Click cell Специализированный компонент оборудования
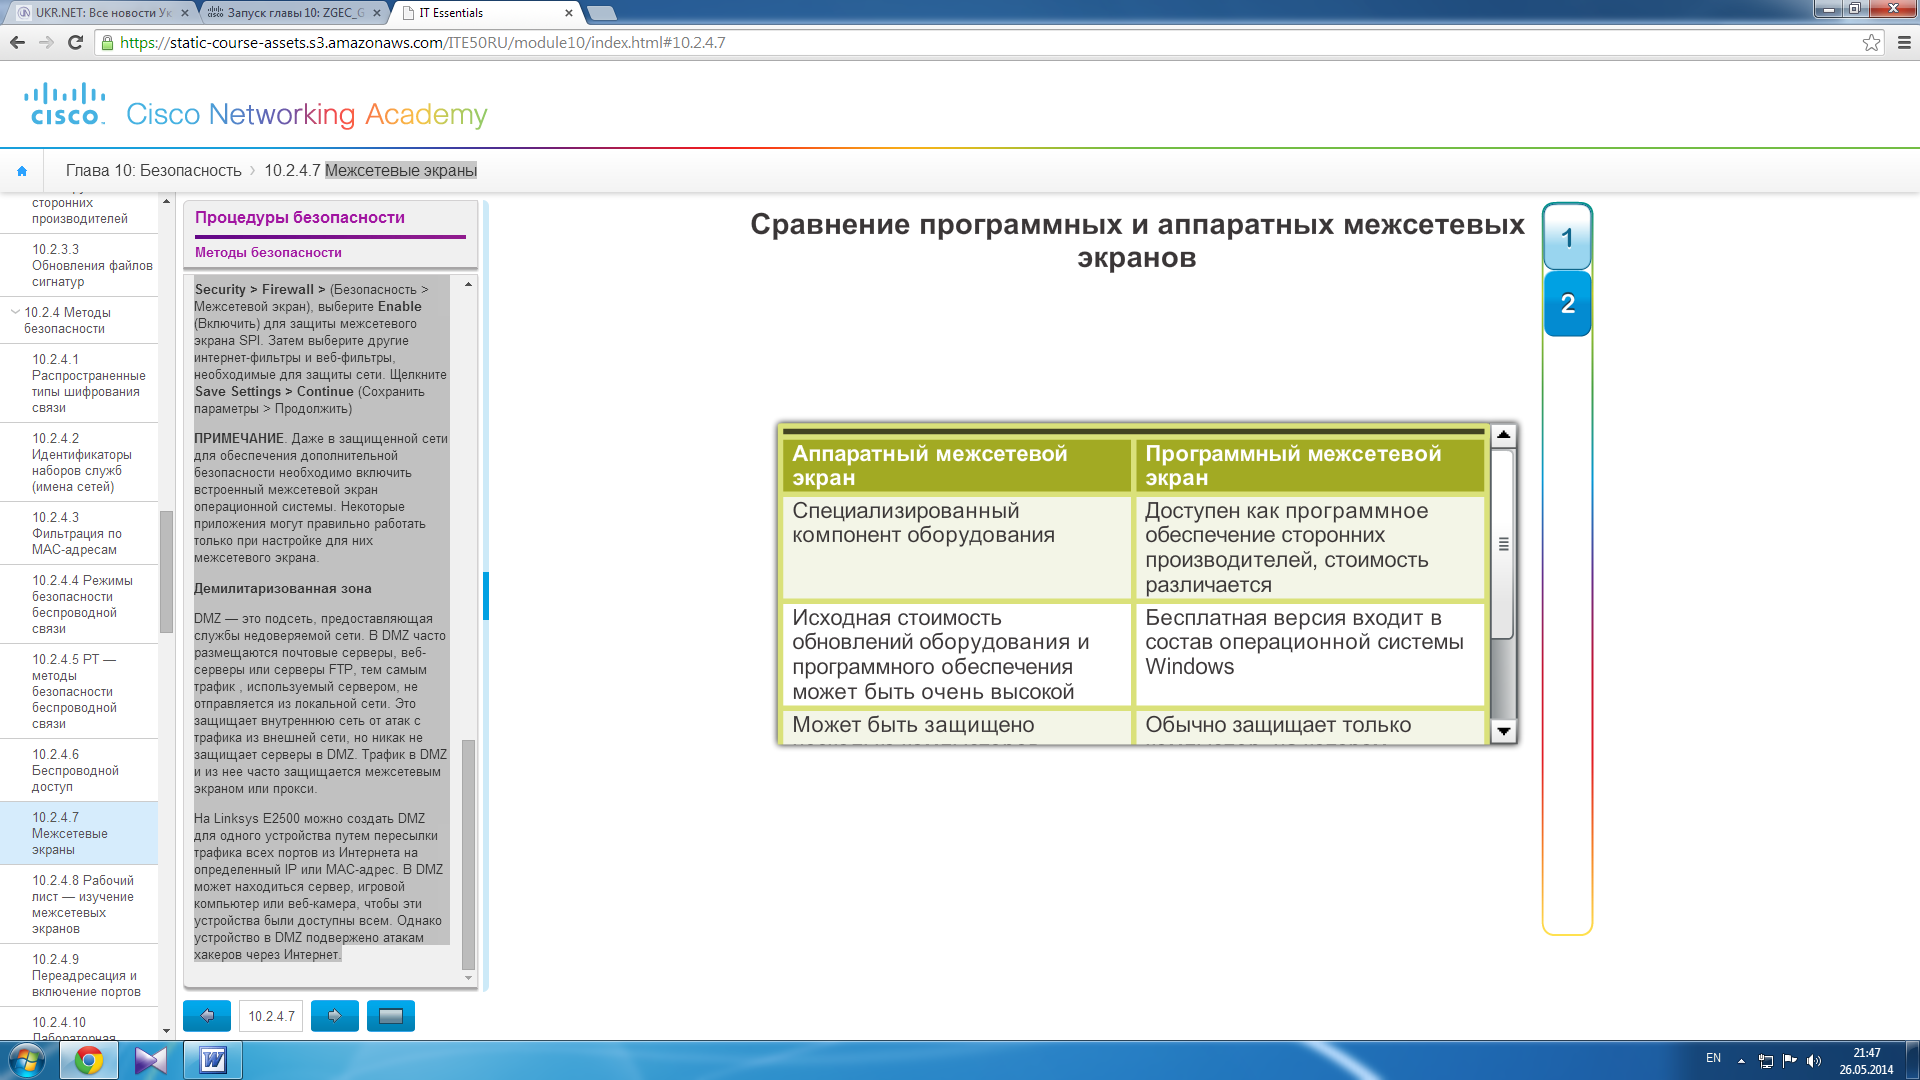The height and width of the screenshot is (1080, 1920). coord(956,547)
